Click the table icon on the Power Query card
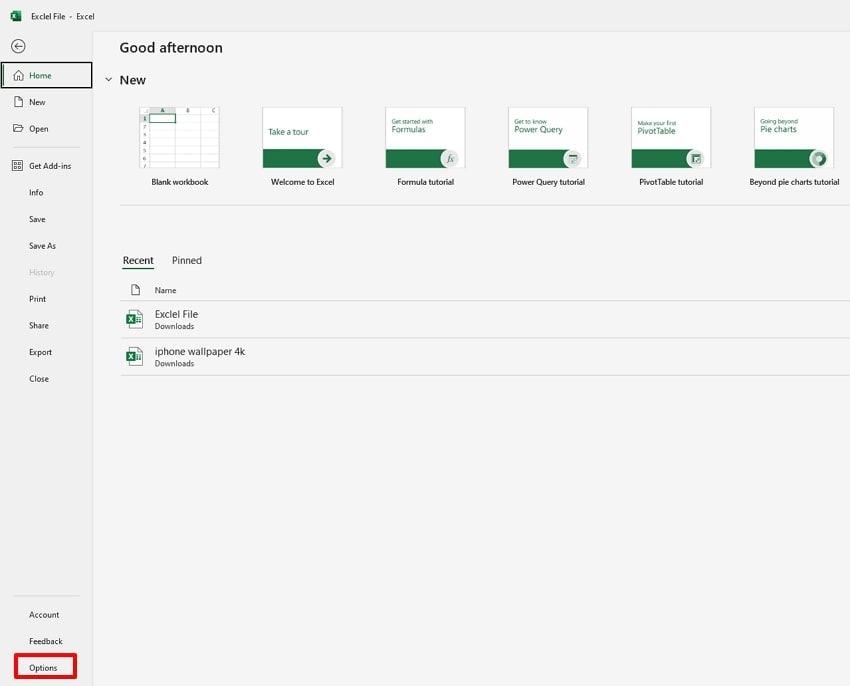The width and height of the screenshot is (850, 686). [x=572, y=158]
